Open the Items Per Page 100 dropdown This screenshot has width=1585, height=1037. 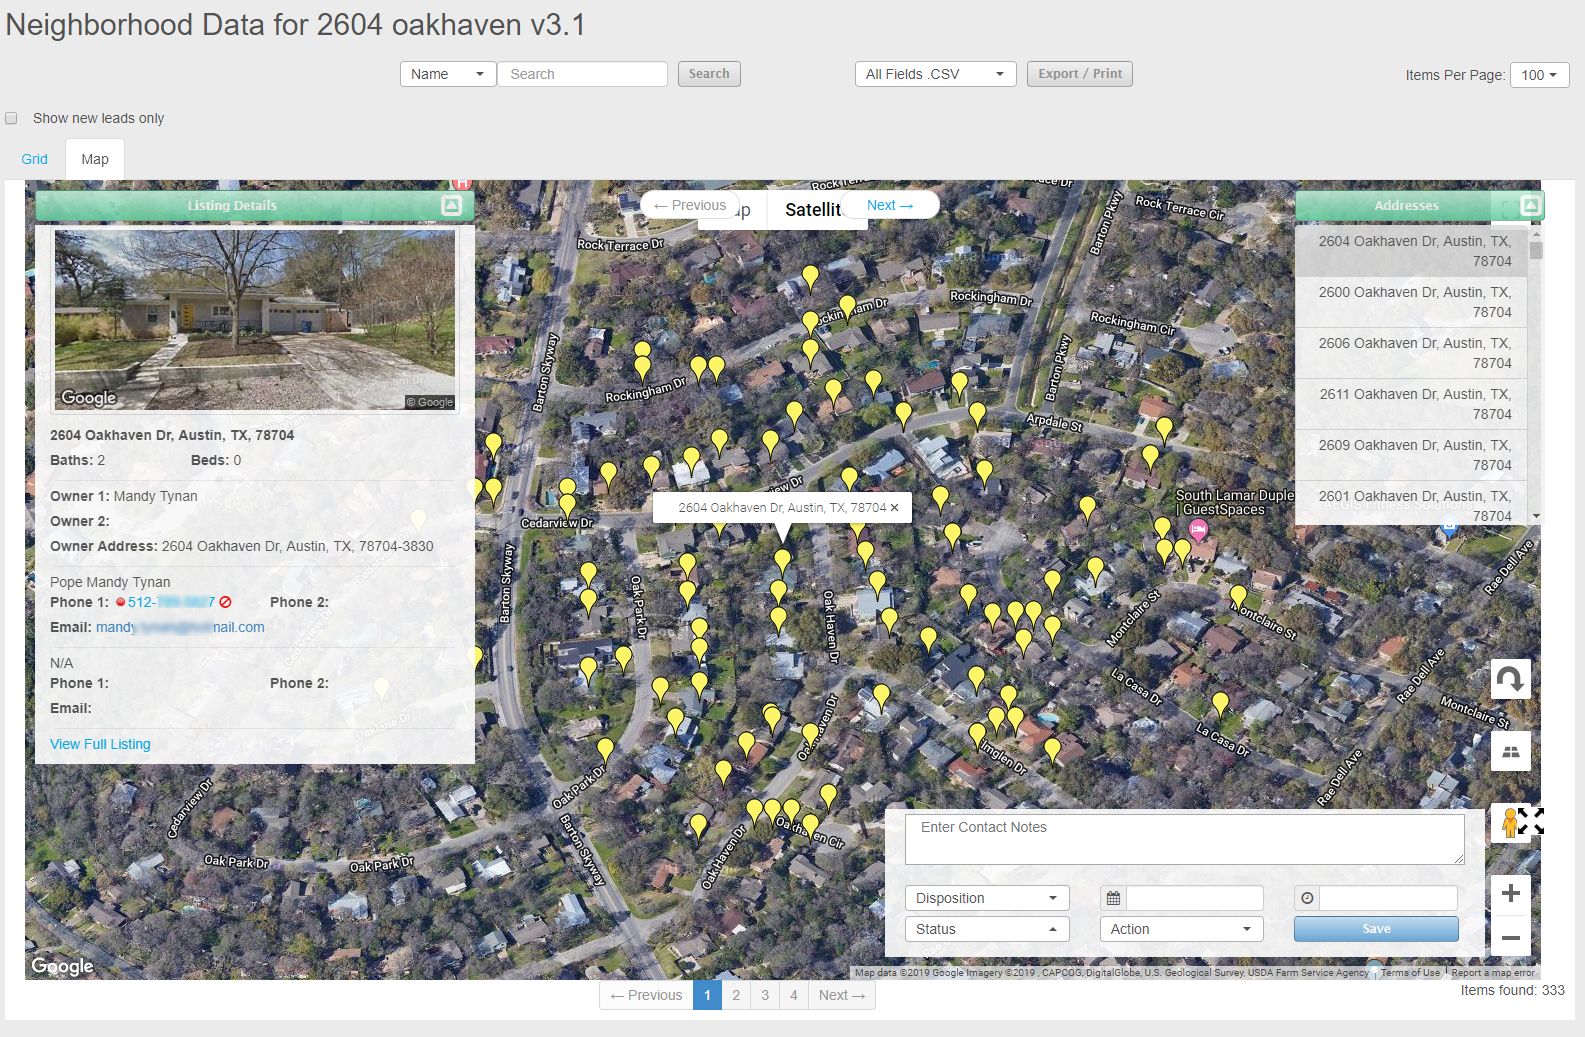point(1539,75)
